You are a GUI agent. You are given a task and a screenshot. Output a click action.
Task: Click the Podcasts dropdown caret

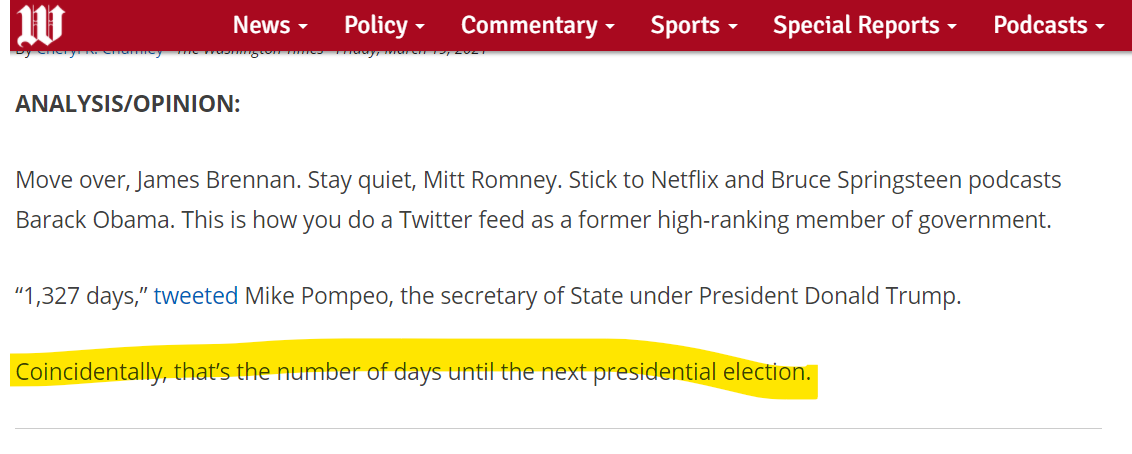point(1100,27)
